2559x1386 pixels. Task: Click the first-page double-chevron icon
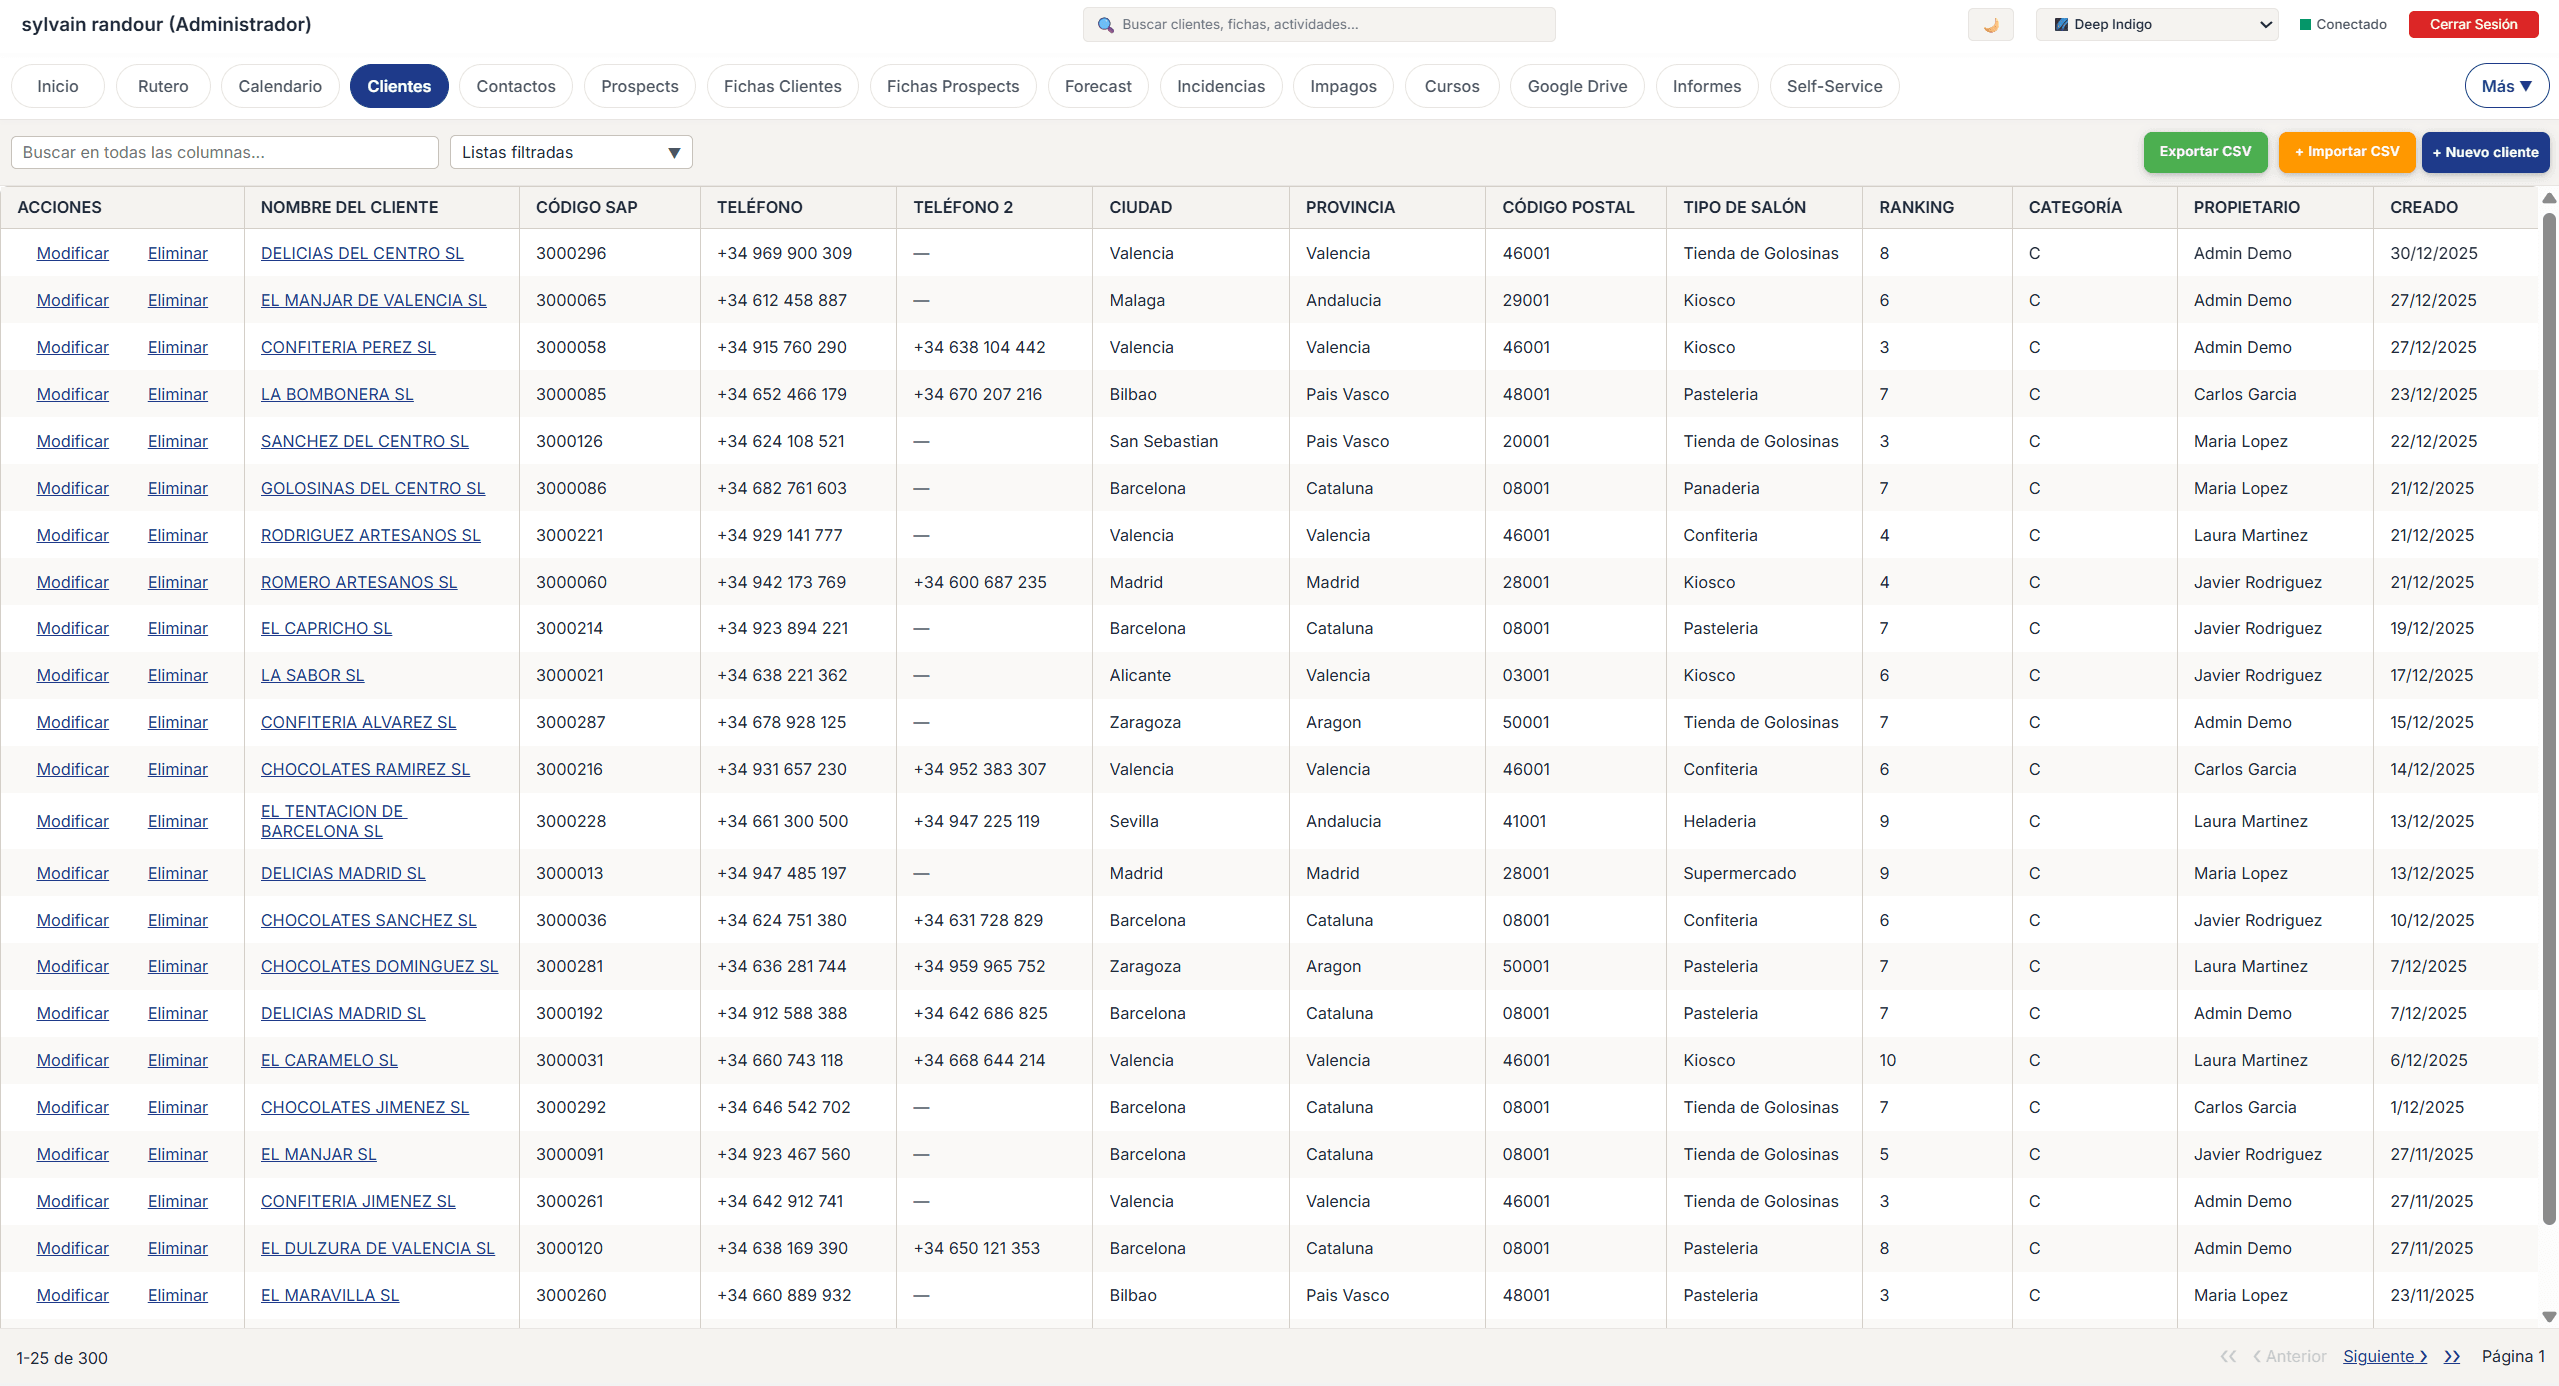2228,1357
